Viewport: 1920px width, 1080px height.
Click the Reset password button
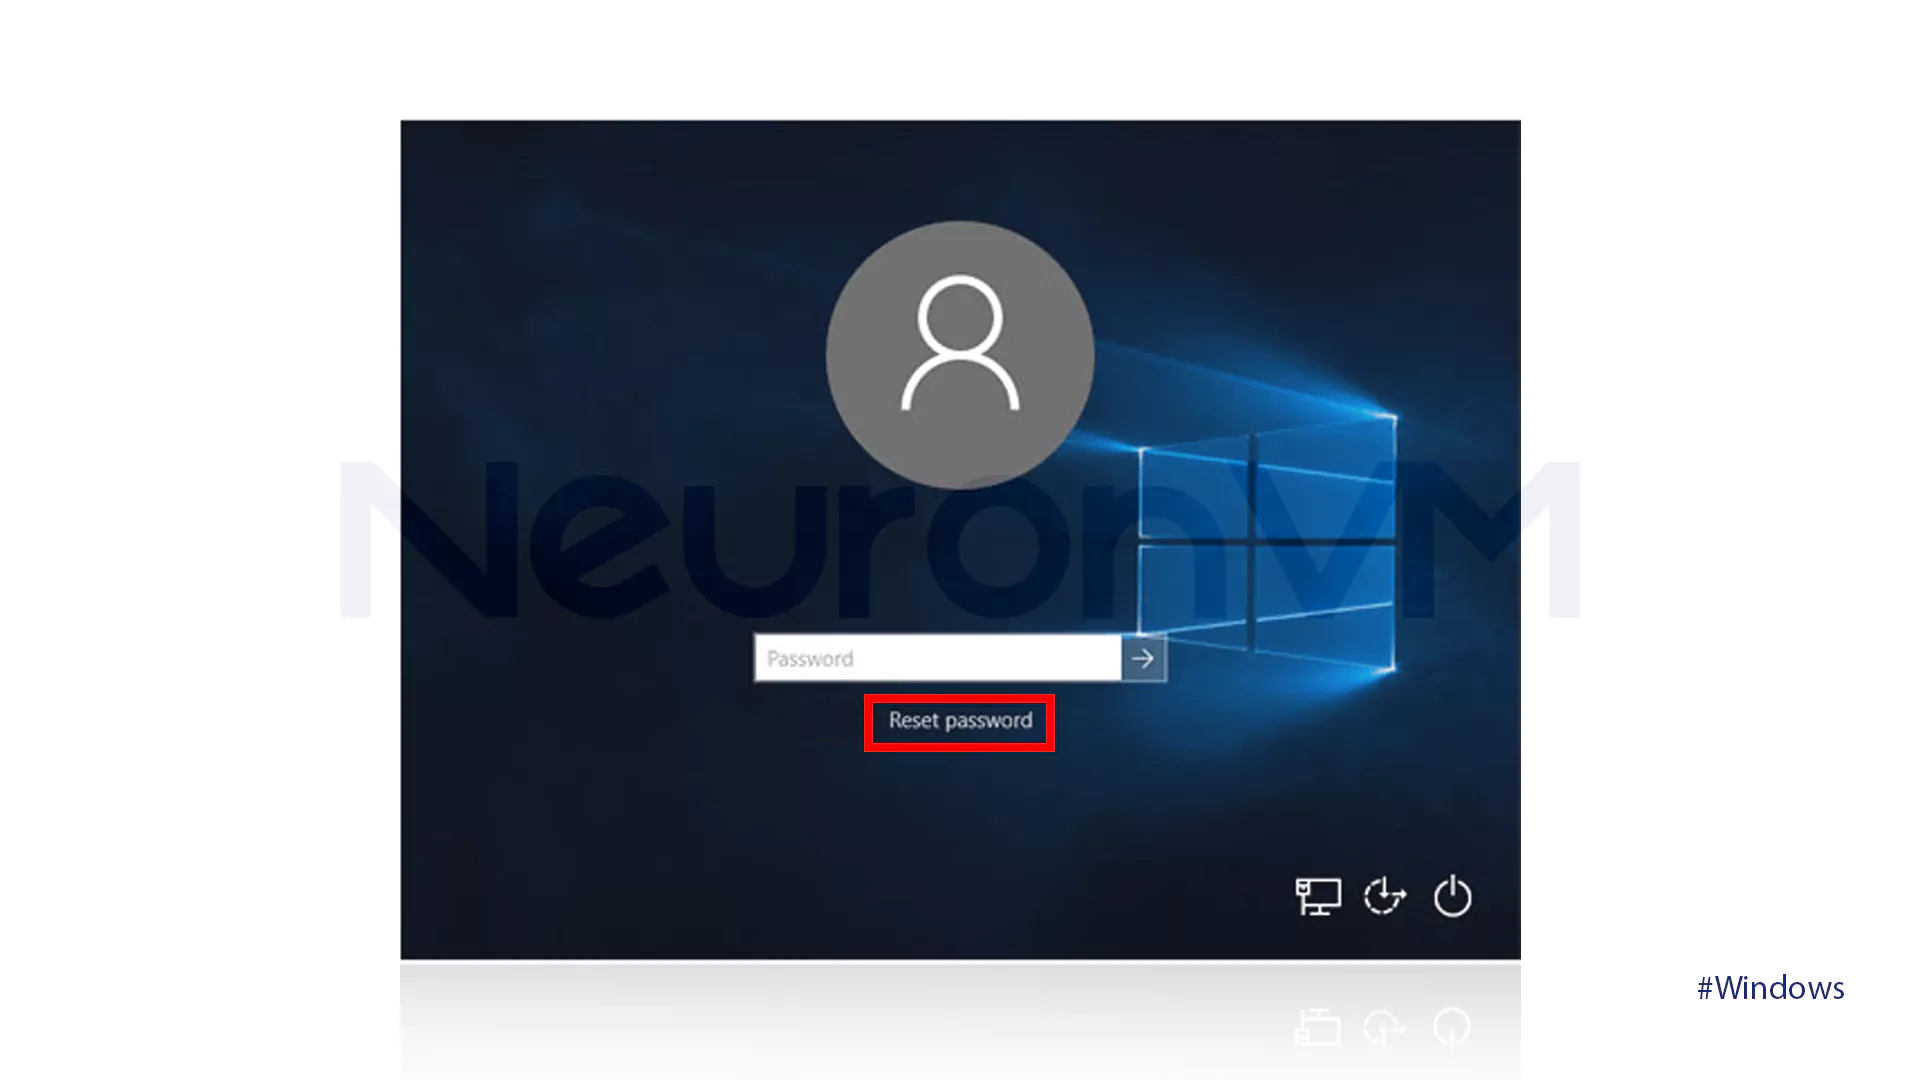(959, 720)
